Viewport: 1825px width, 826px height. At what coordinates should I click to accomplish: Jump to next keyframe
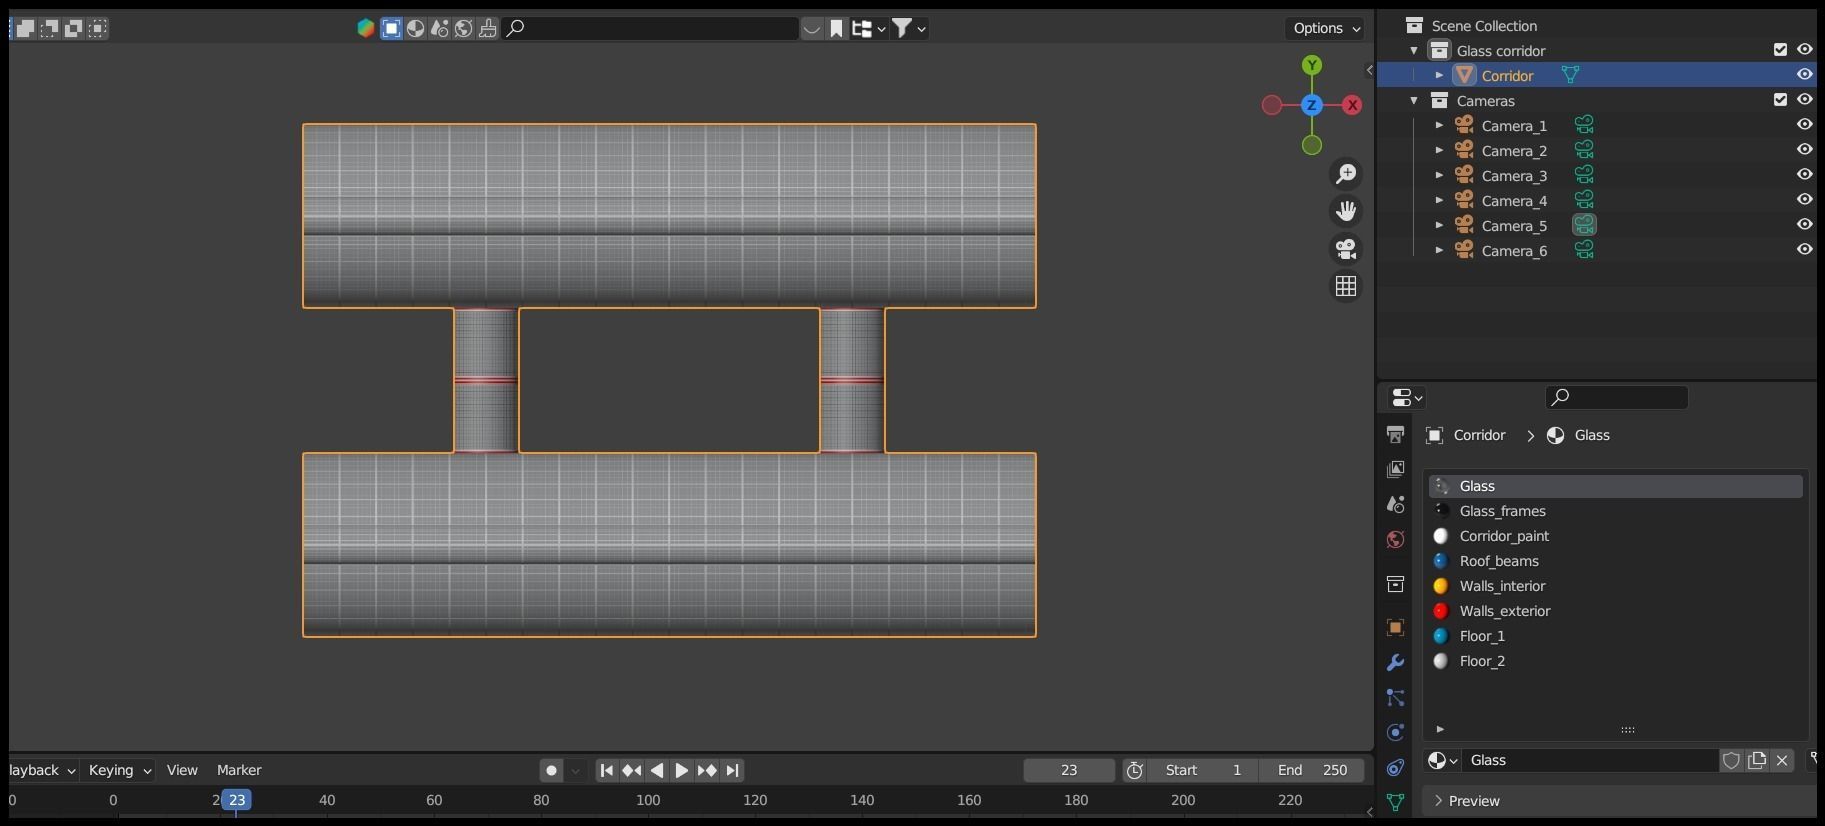(x=707, y=771)
